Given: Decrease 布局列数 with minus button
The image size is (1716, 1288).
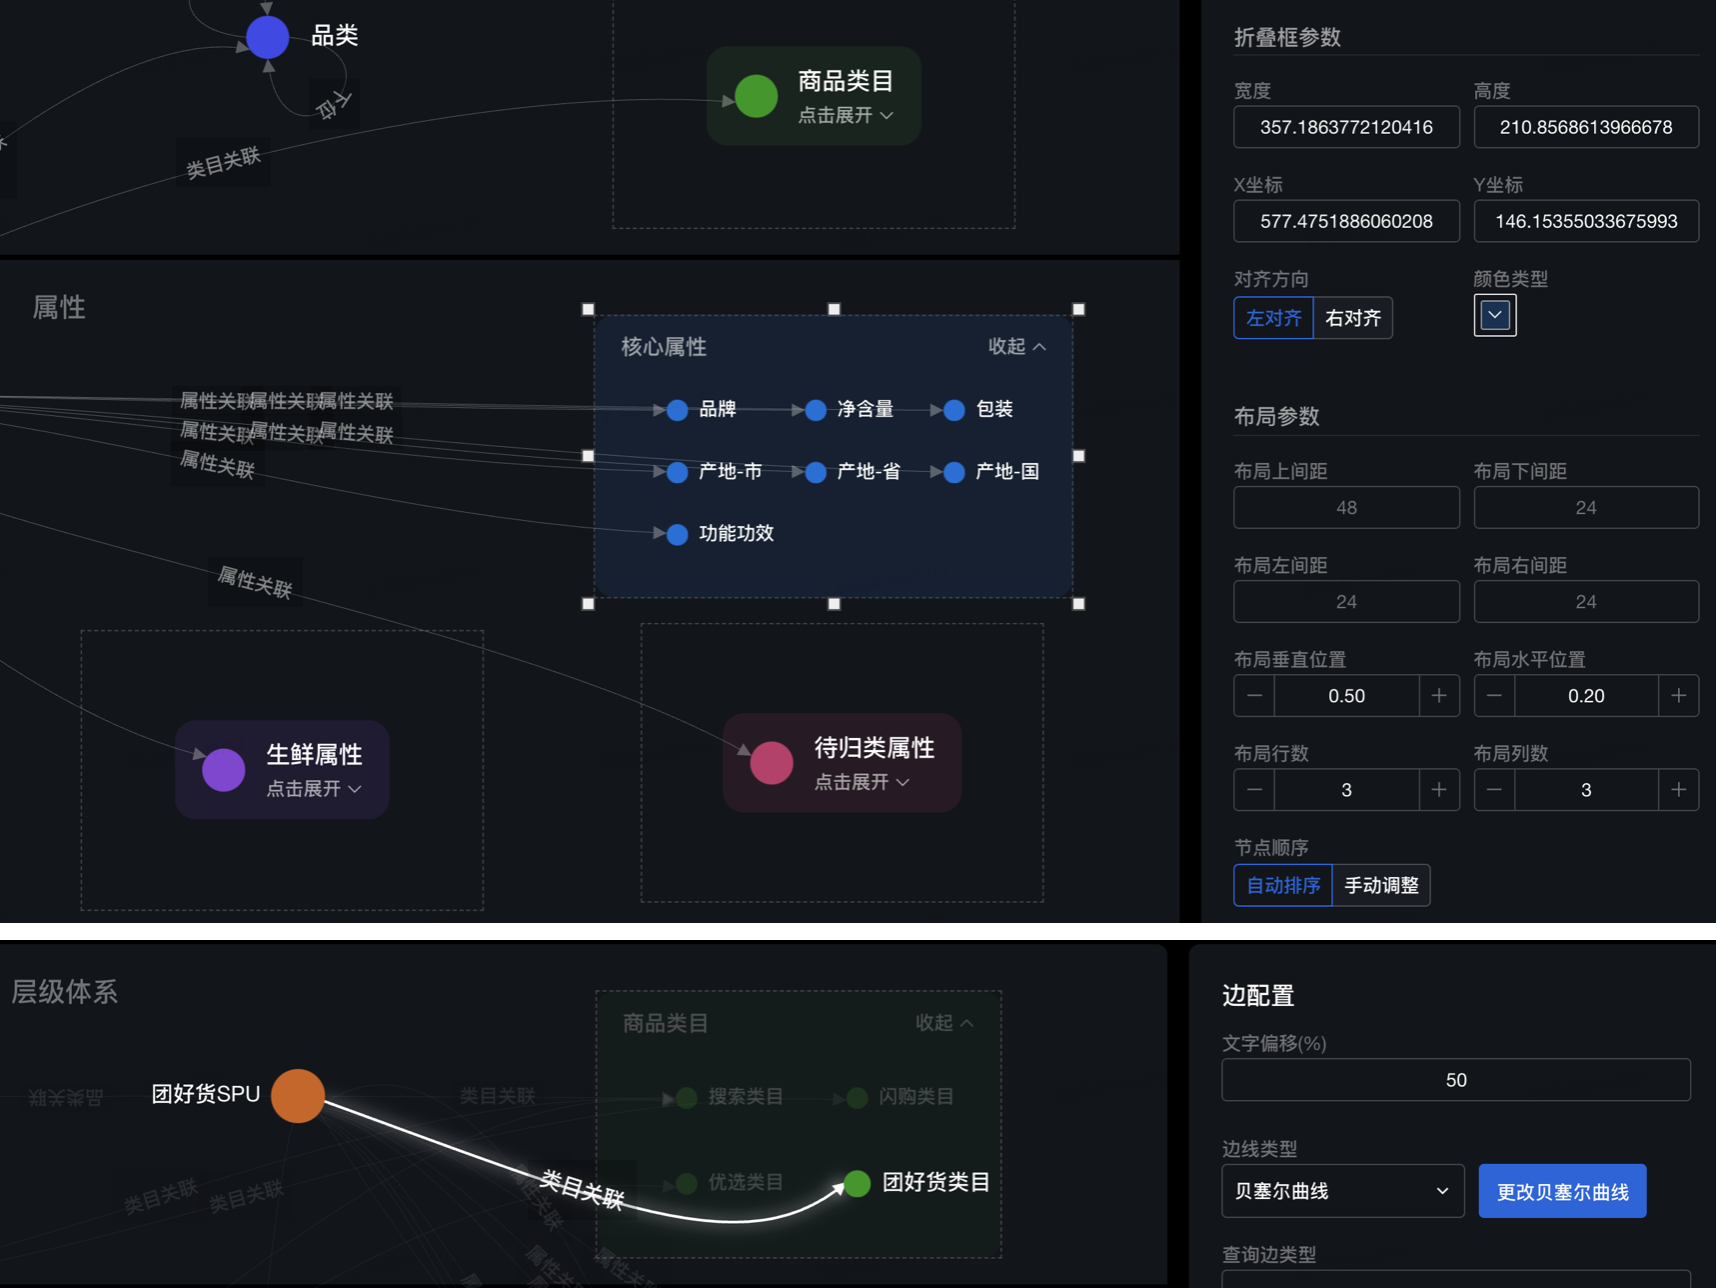Looking at the screenshot, I should pyautogui.click(x=1494, y=790).
